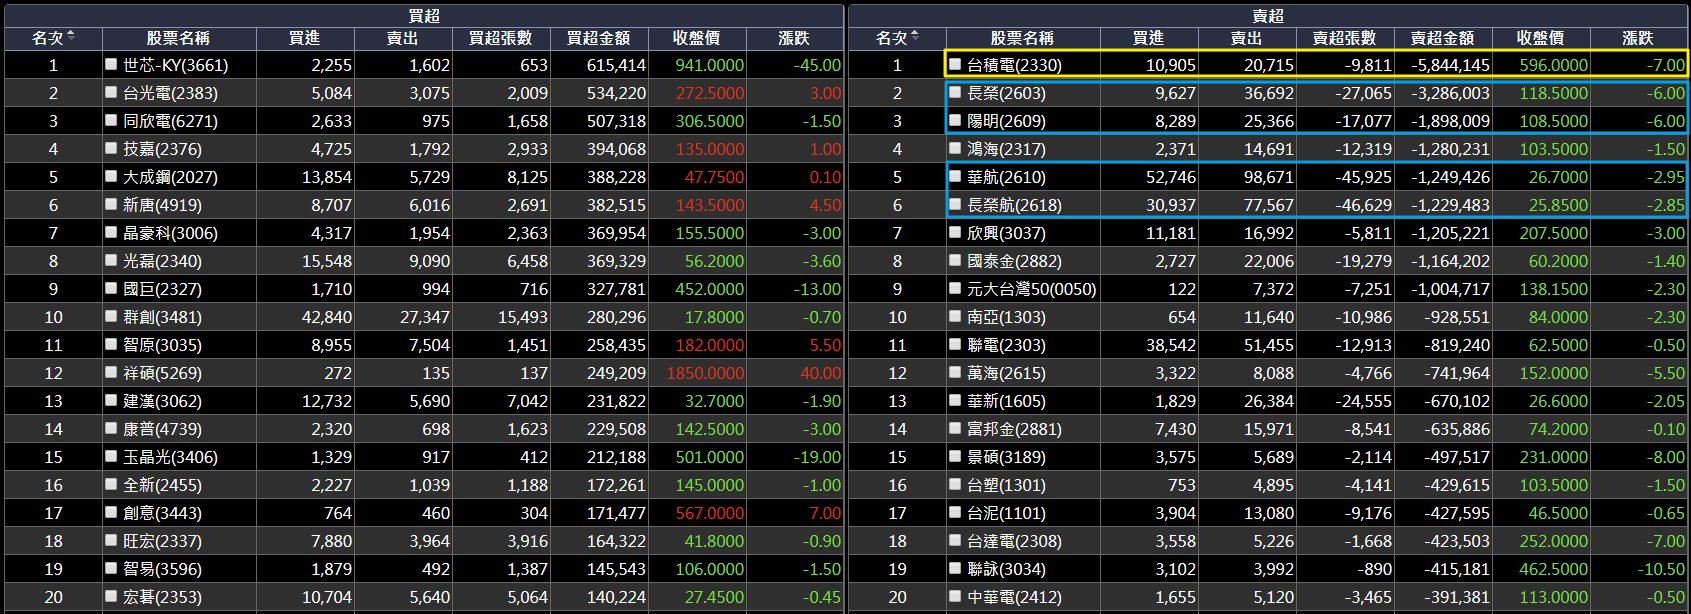Tick the checkbox for 台光電(2383)
Image resolution: width=1691 pixels, height=614 pixels.
click(111, 92)
